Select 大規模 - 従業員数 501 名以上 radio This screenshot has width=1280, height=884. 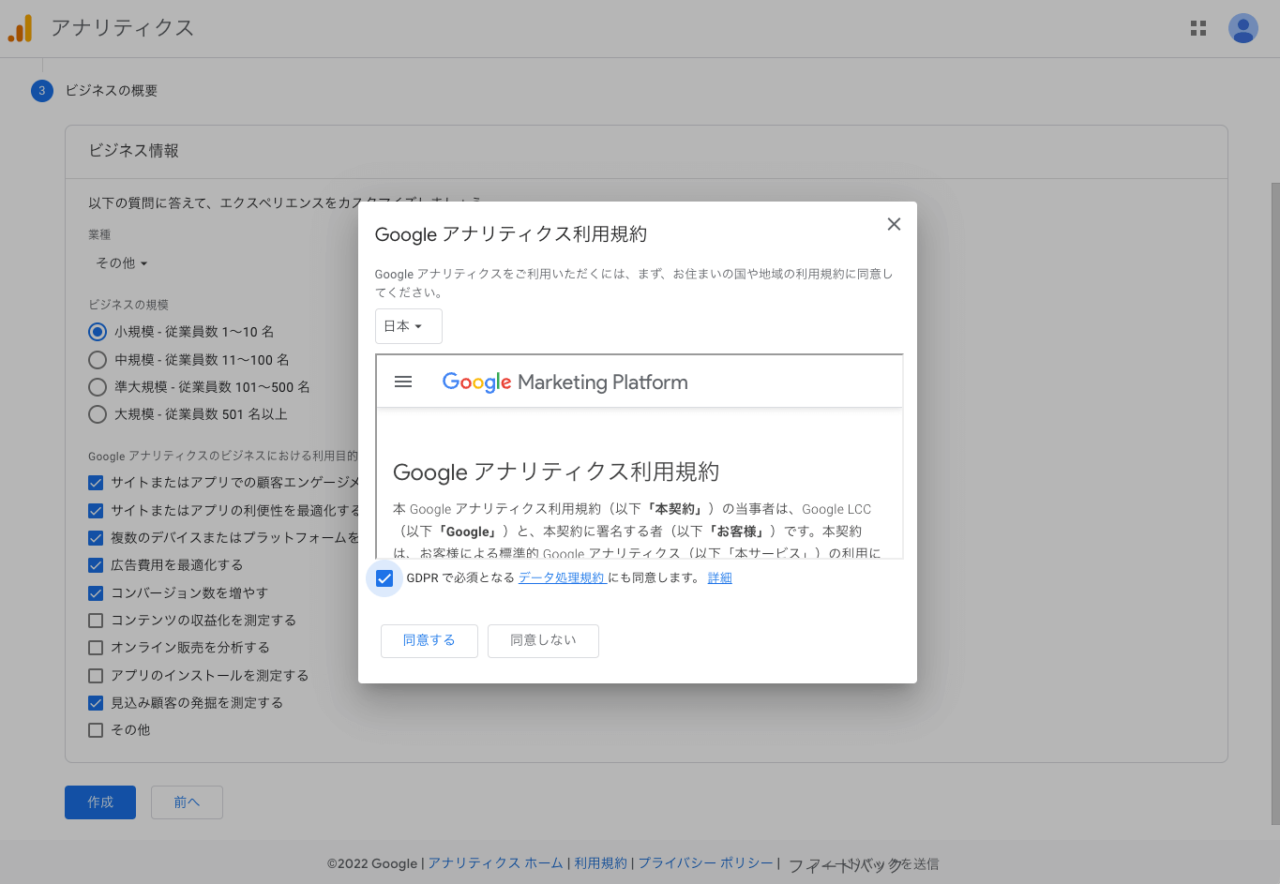[x=97, y=414]
